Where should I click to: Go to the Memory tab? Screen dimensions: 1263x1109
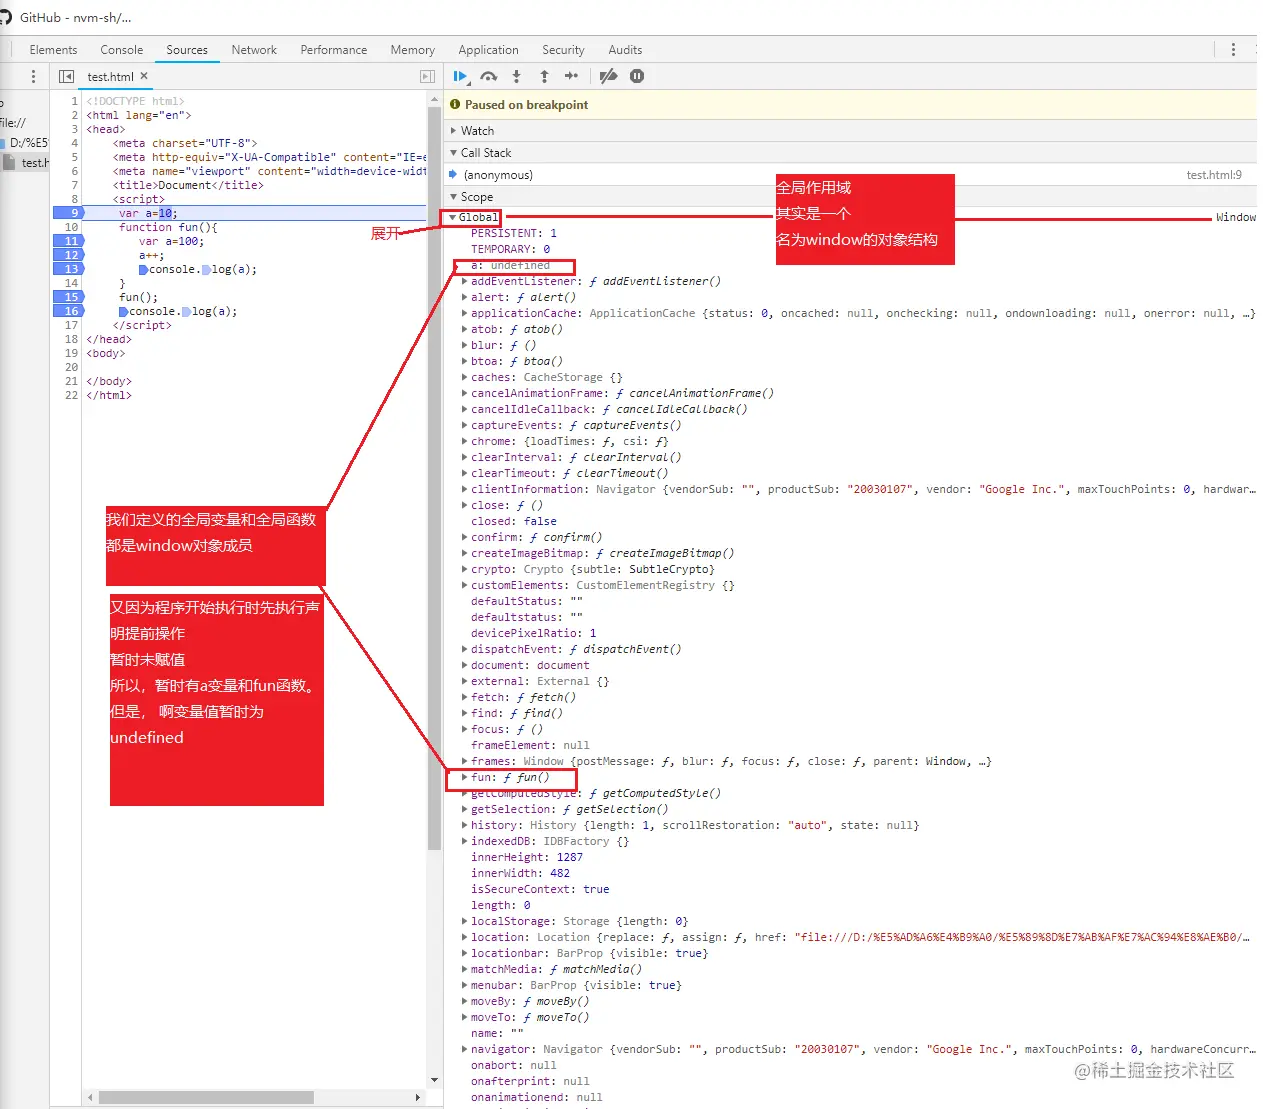[413, 50]
